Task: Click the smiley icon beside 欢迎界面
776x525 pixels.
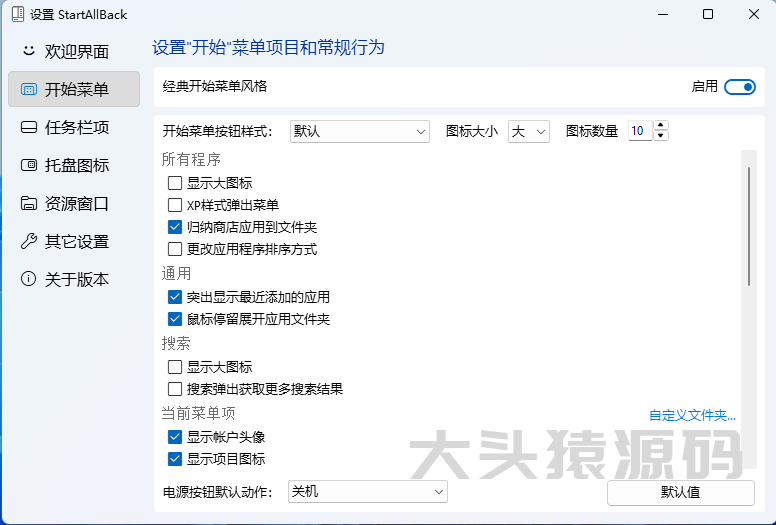Action: click(x=29, y=51)
